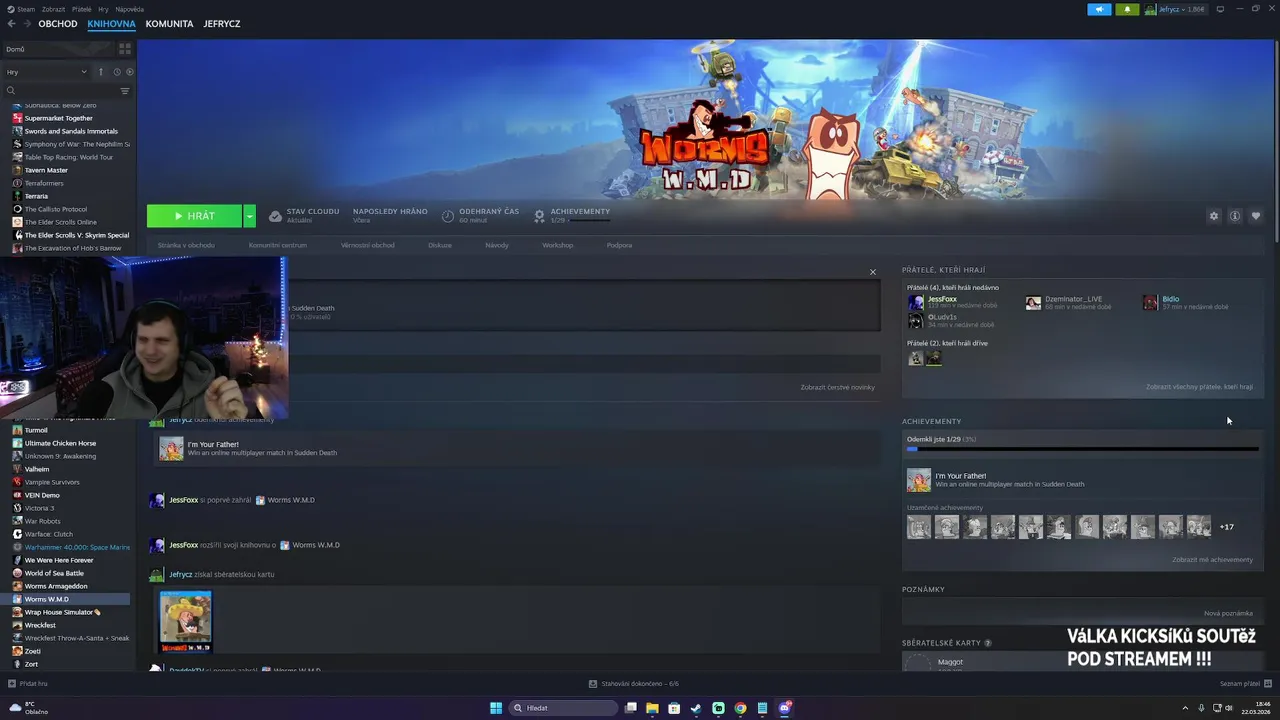Open Stránka v obchodě link
The height and width of the screenshot is (720, 1280).
pos(186,245)
